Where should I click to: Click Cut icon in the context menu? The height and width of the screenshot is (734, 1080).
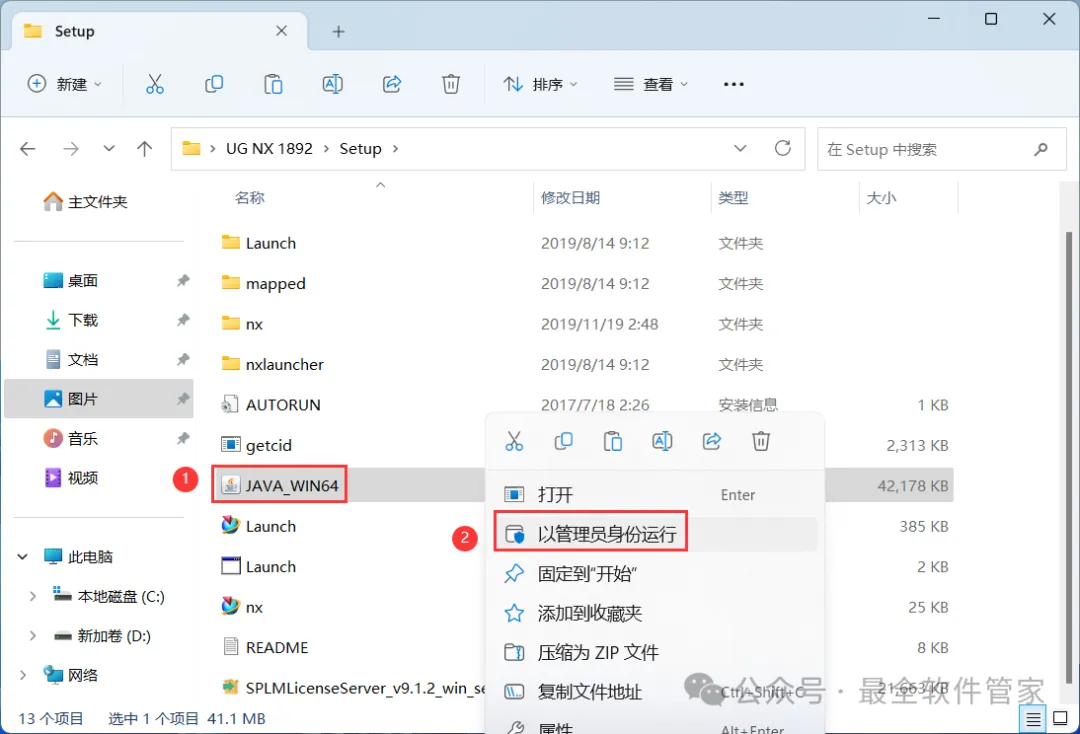tap(514, 441)
